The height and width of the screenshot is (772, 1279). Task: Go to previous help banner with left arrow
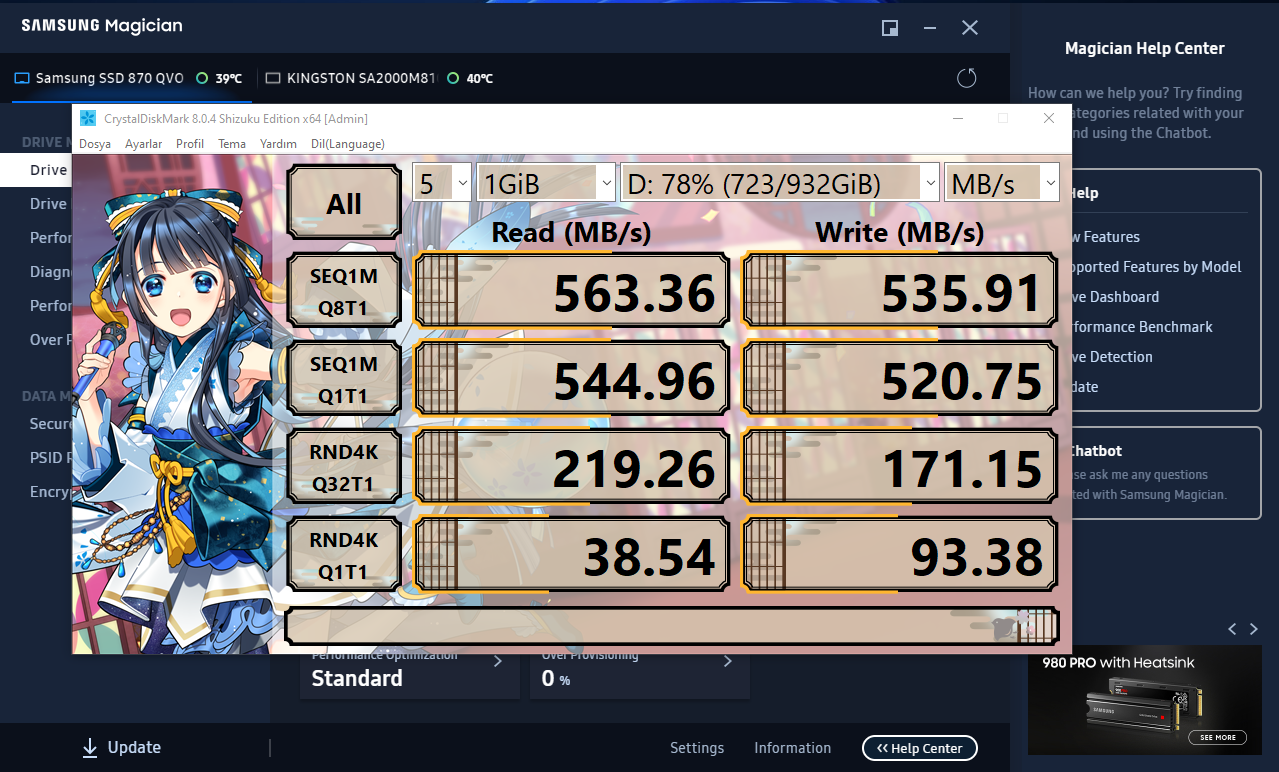(1232, 629)
